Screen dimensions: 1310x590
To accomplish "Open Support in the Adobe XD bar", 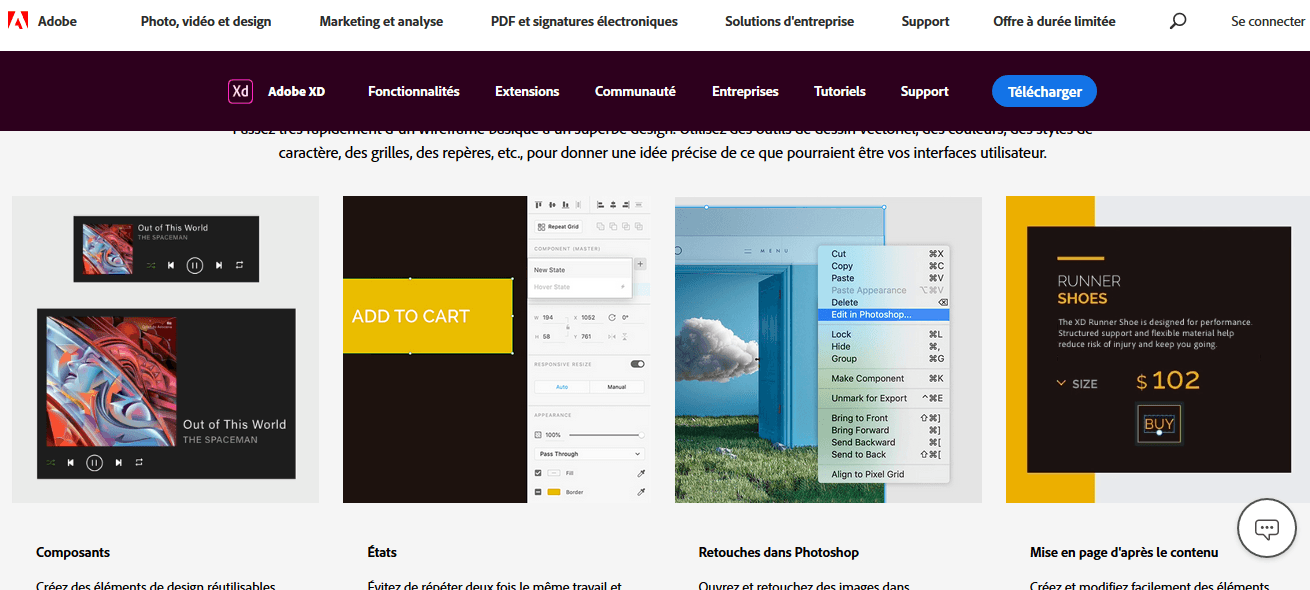I will tap(924, 91).
